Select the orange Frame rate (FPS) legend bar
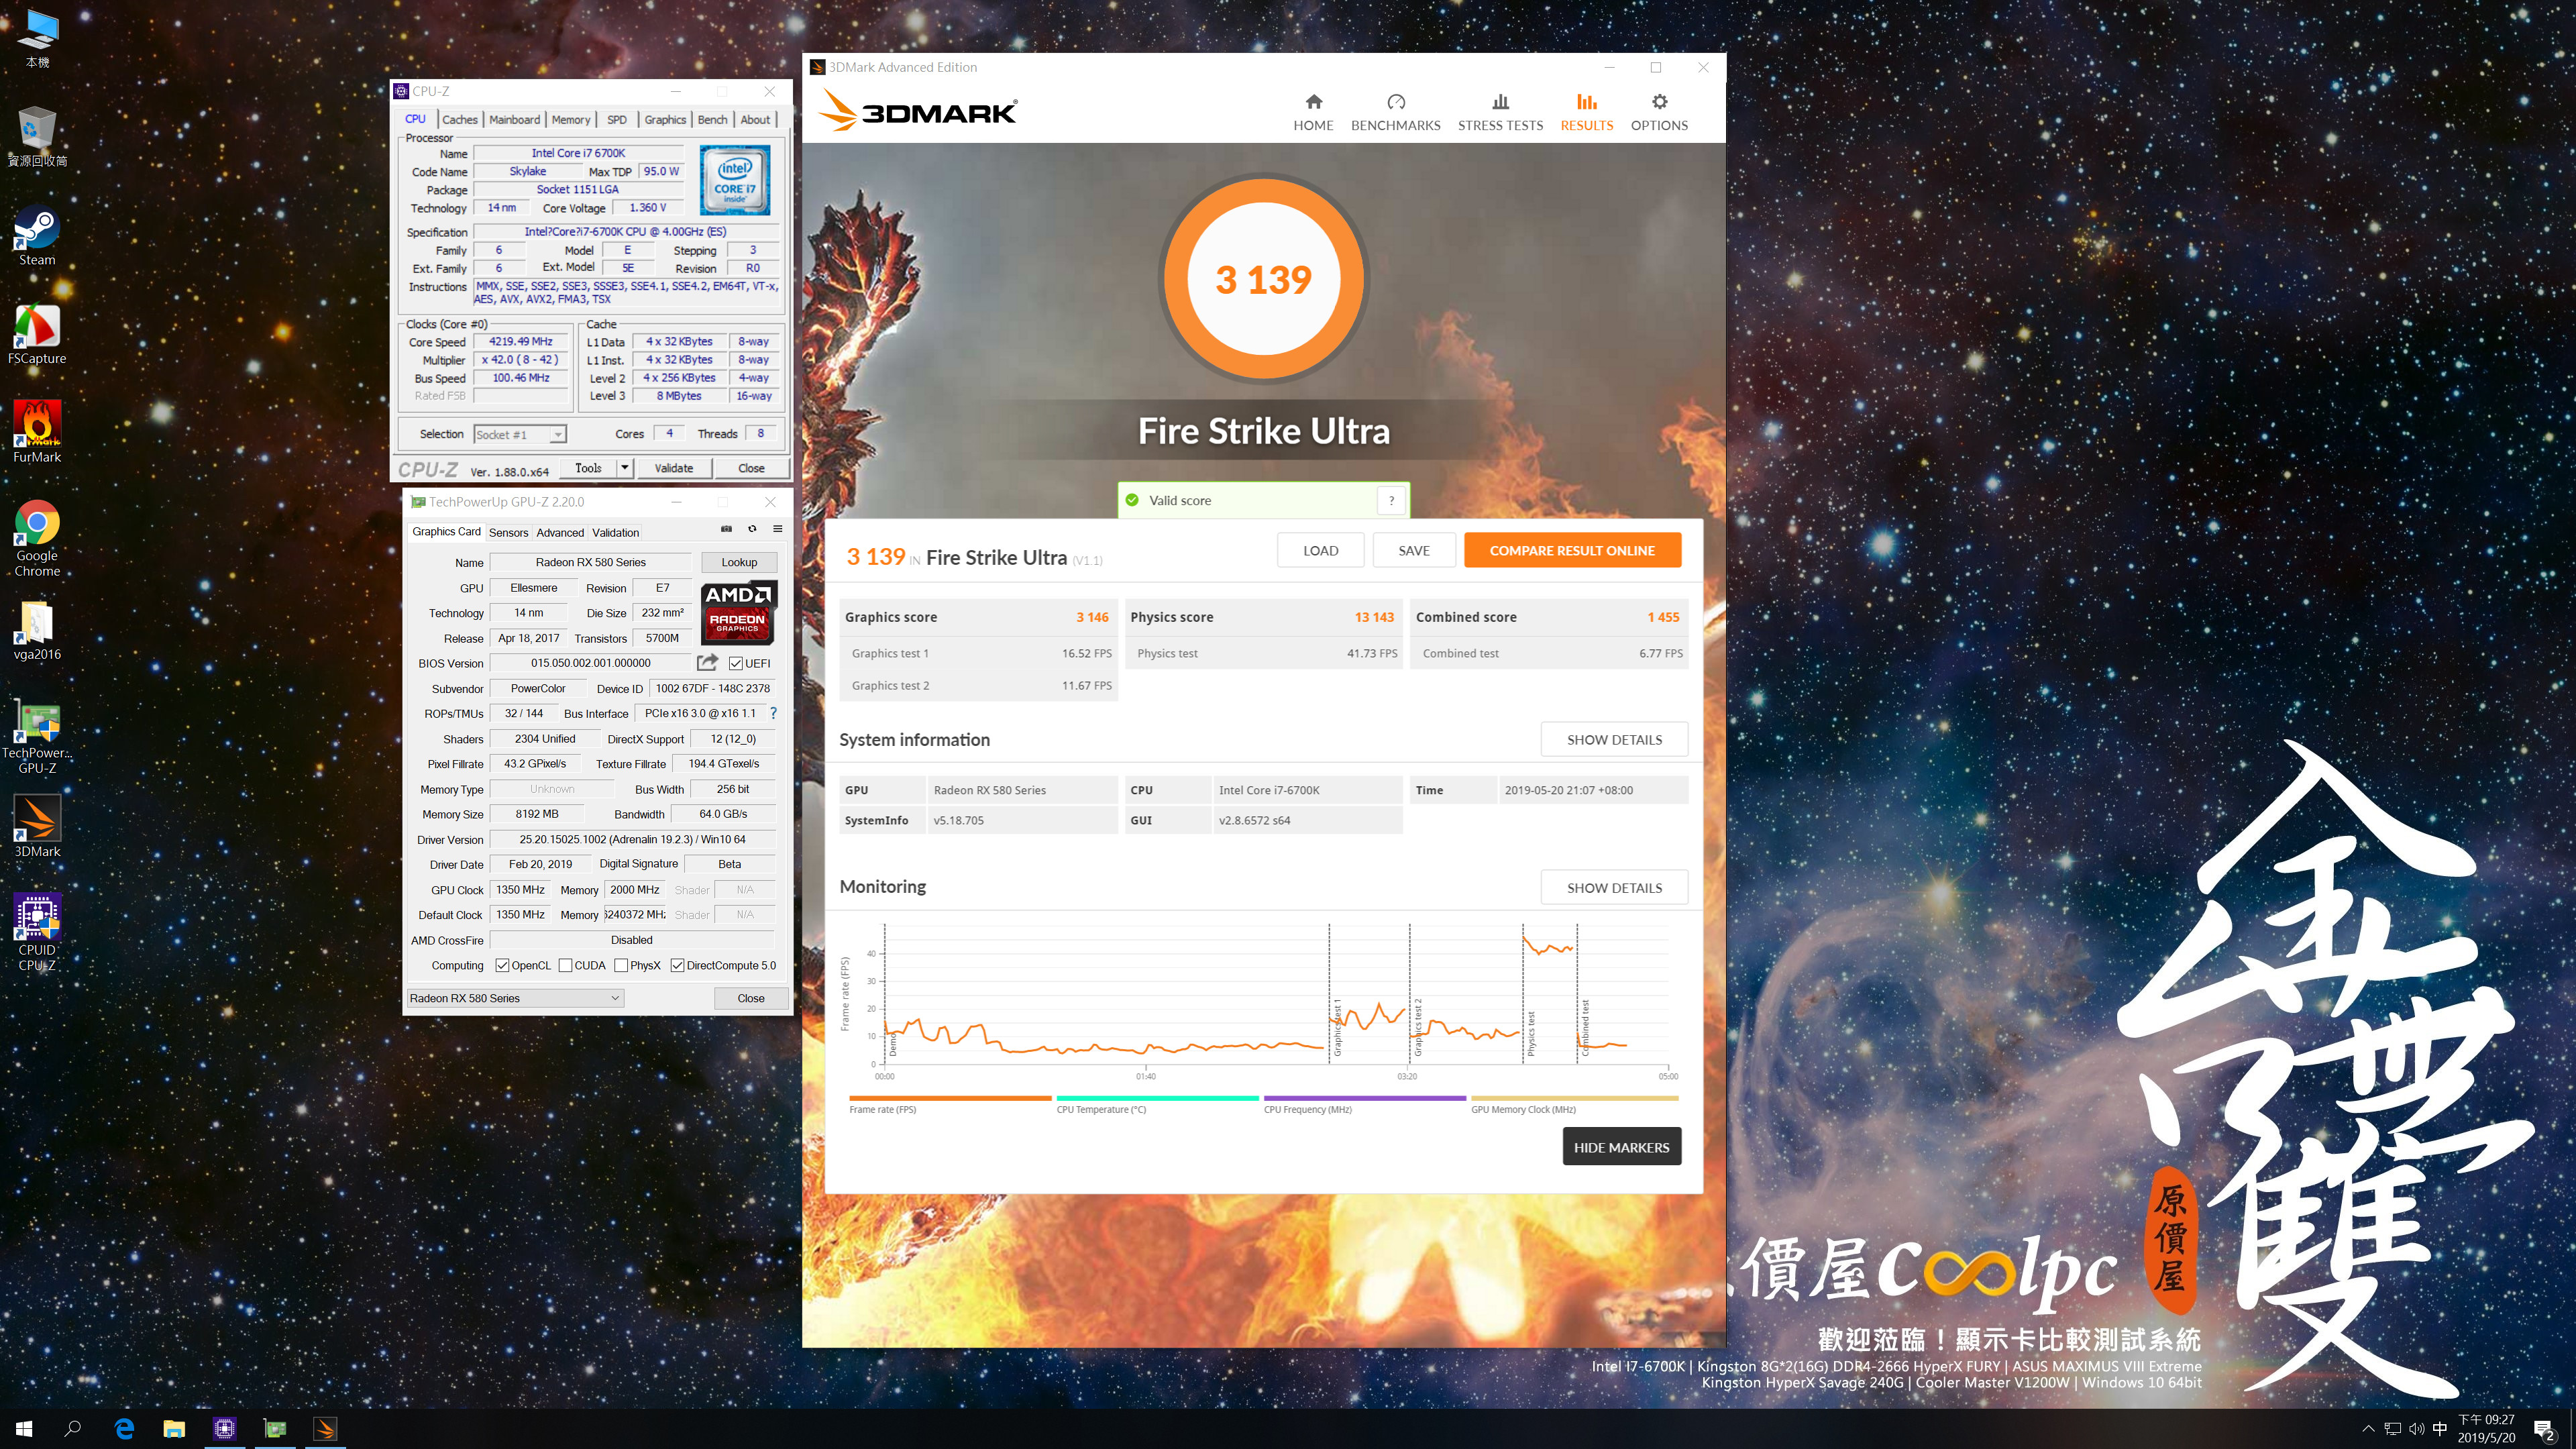The height and width of the screenshot is (1449, 2576). [950, 1098]
